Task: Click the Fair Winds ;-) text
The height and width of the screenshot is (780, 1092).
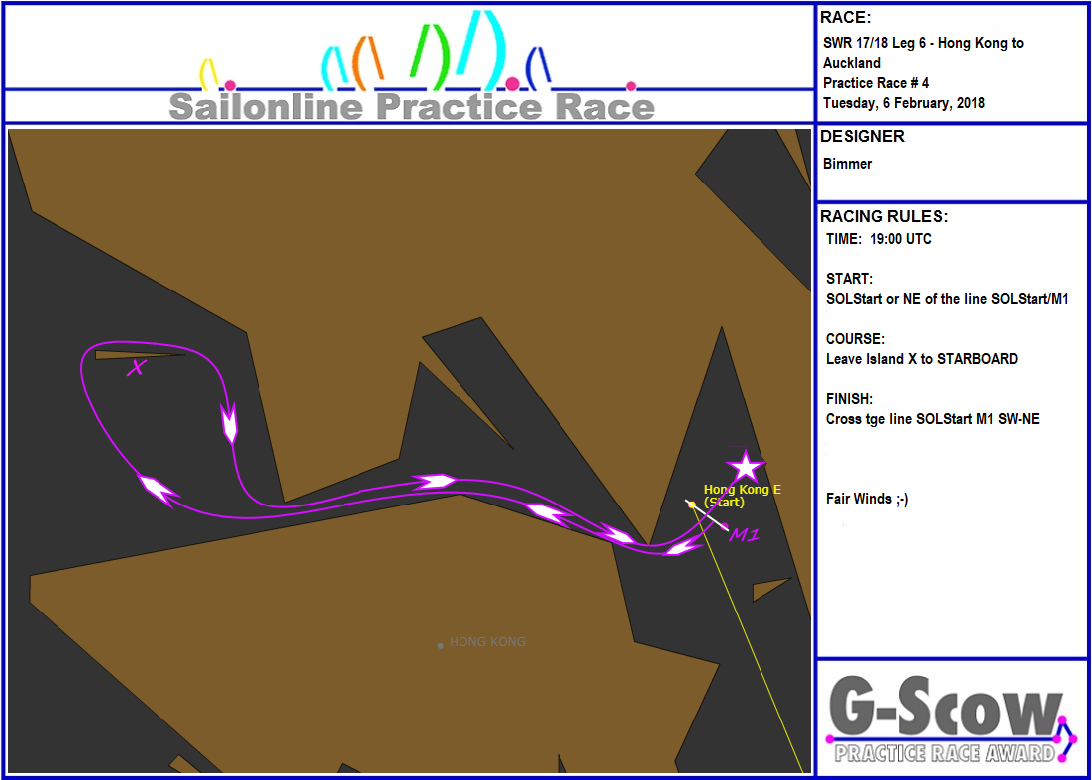Action: [867, 499]
